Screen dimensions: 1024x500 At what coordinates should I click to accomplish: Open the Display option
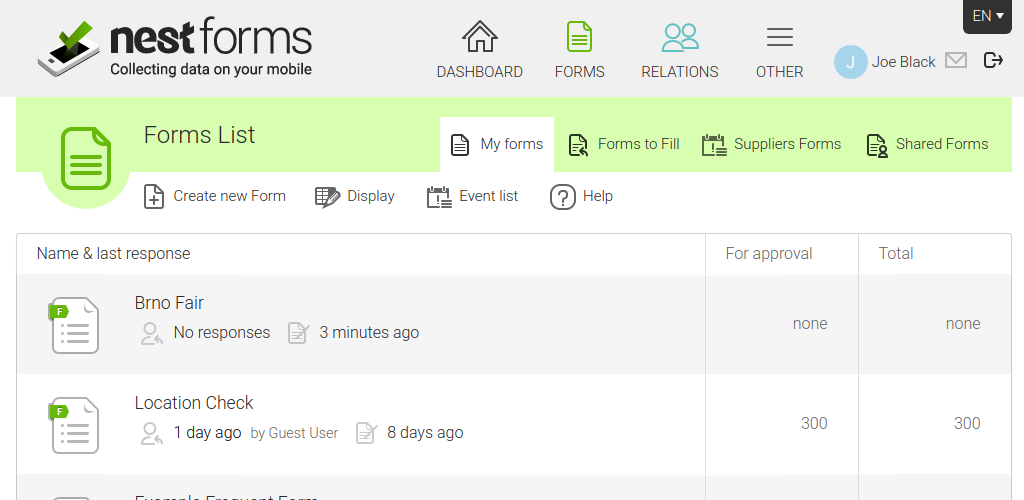point(370,196)
